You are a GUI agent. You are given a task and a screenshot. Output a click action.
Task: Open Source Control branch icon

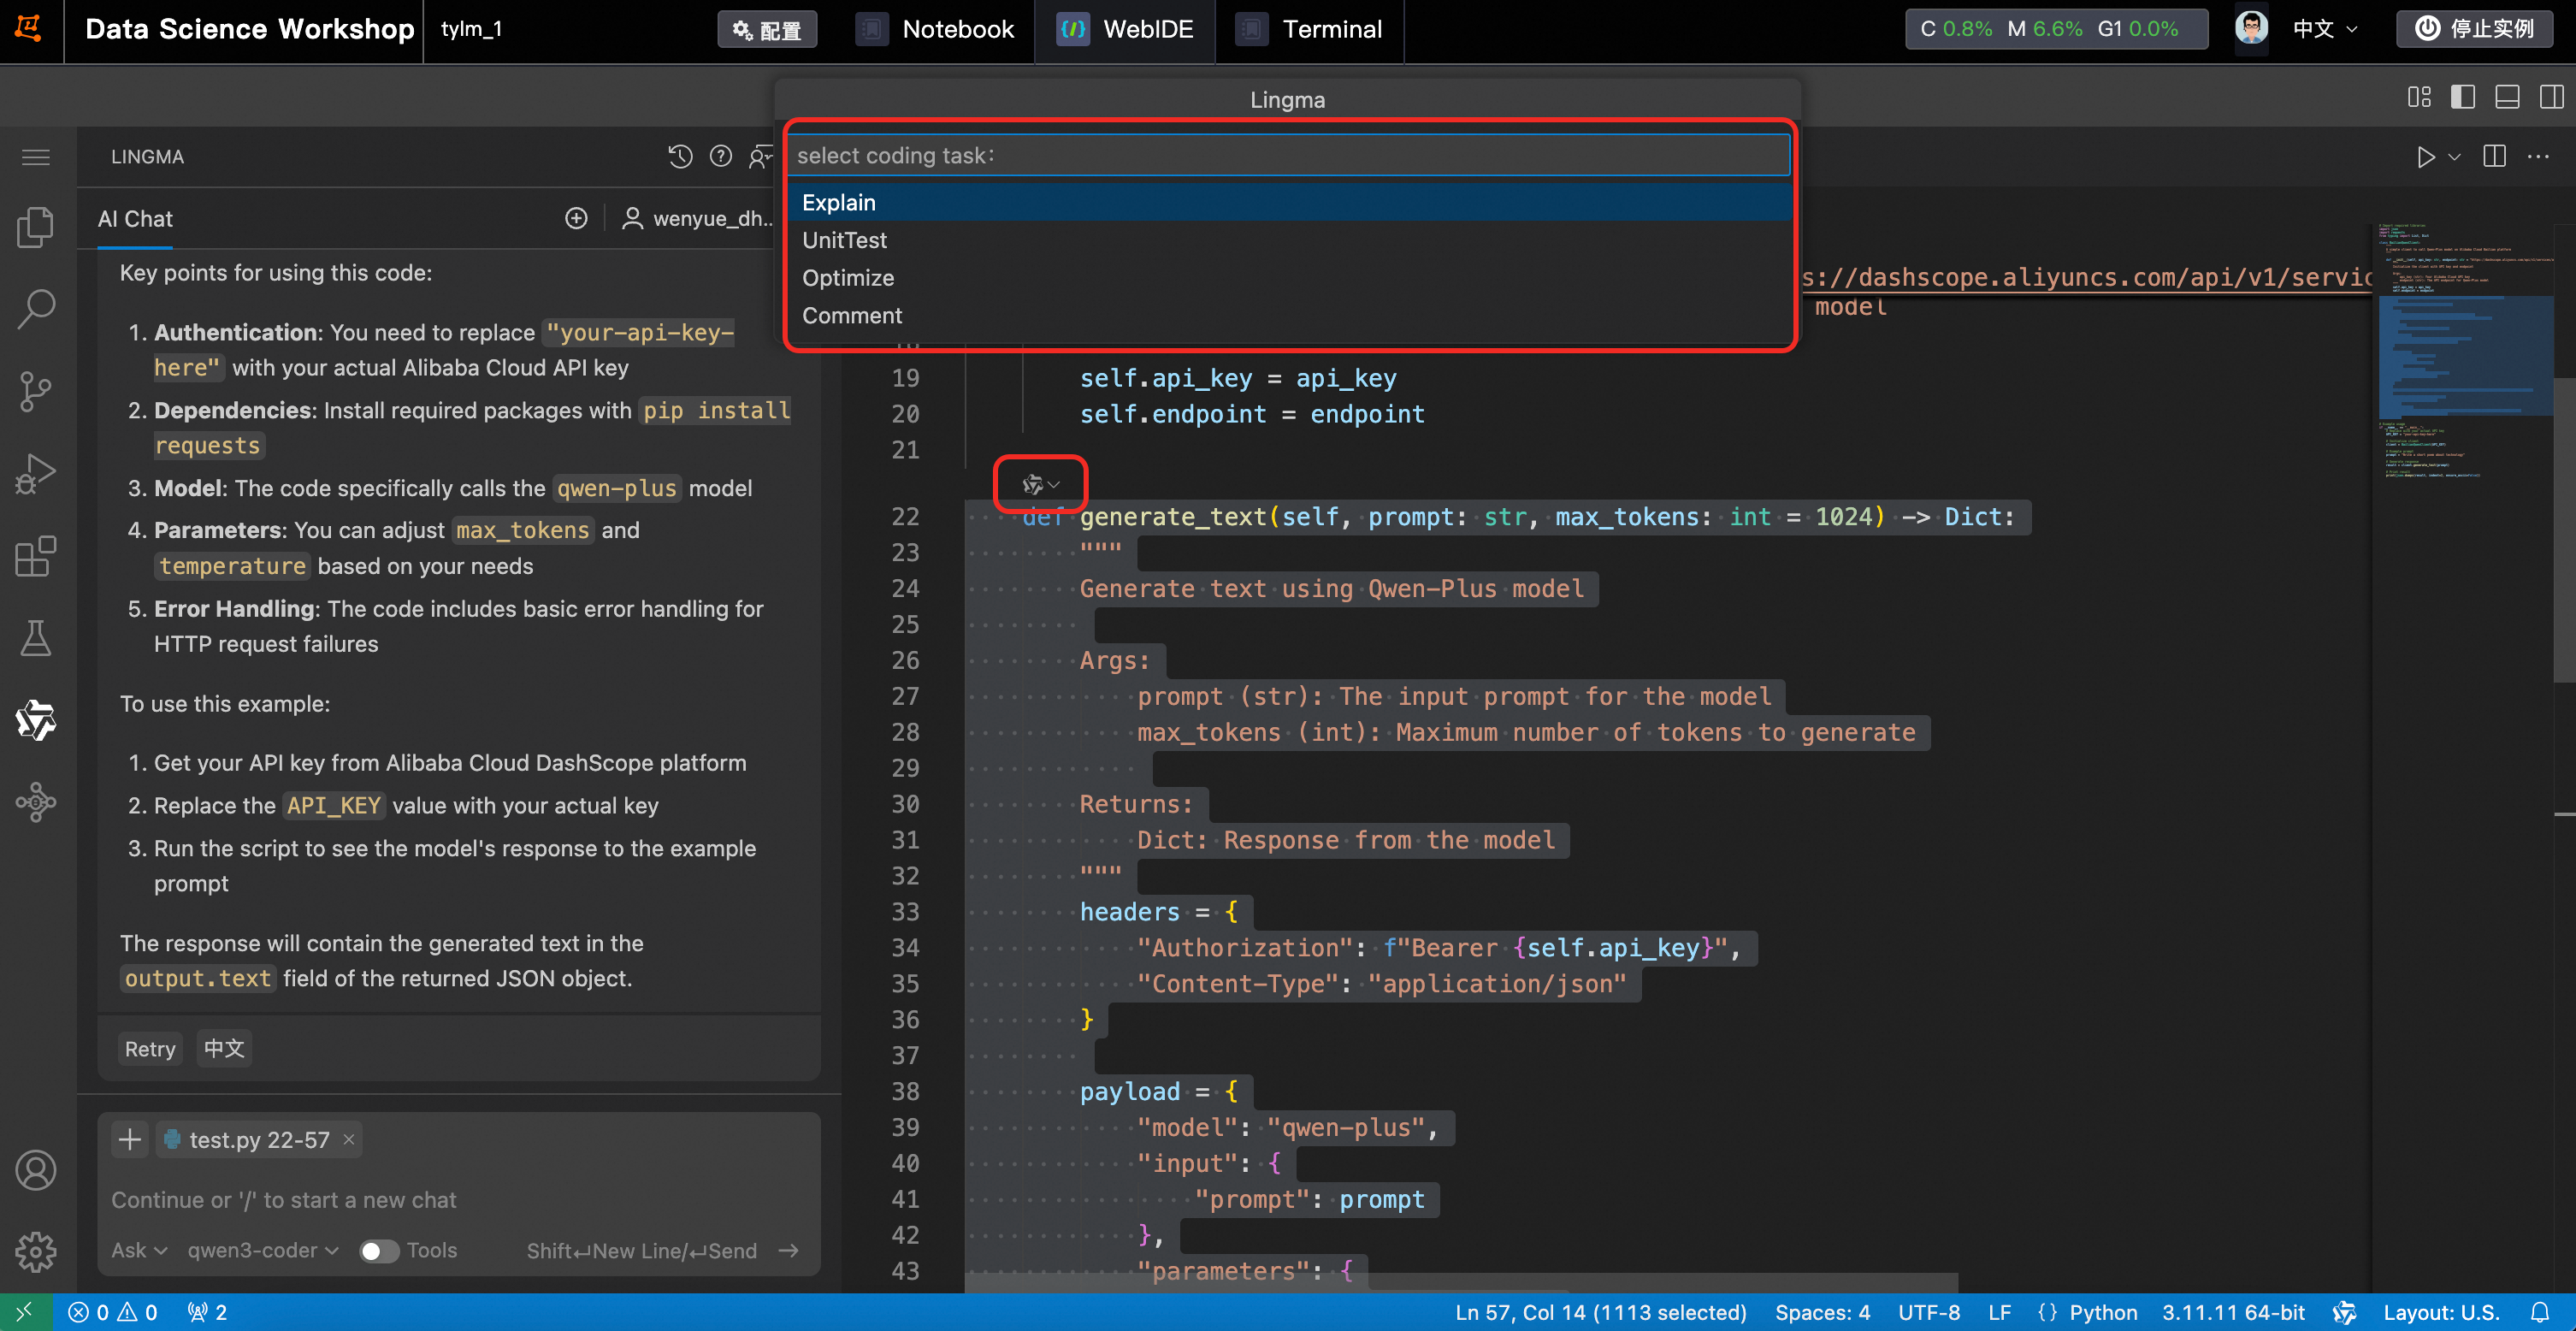coord(36,391)
